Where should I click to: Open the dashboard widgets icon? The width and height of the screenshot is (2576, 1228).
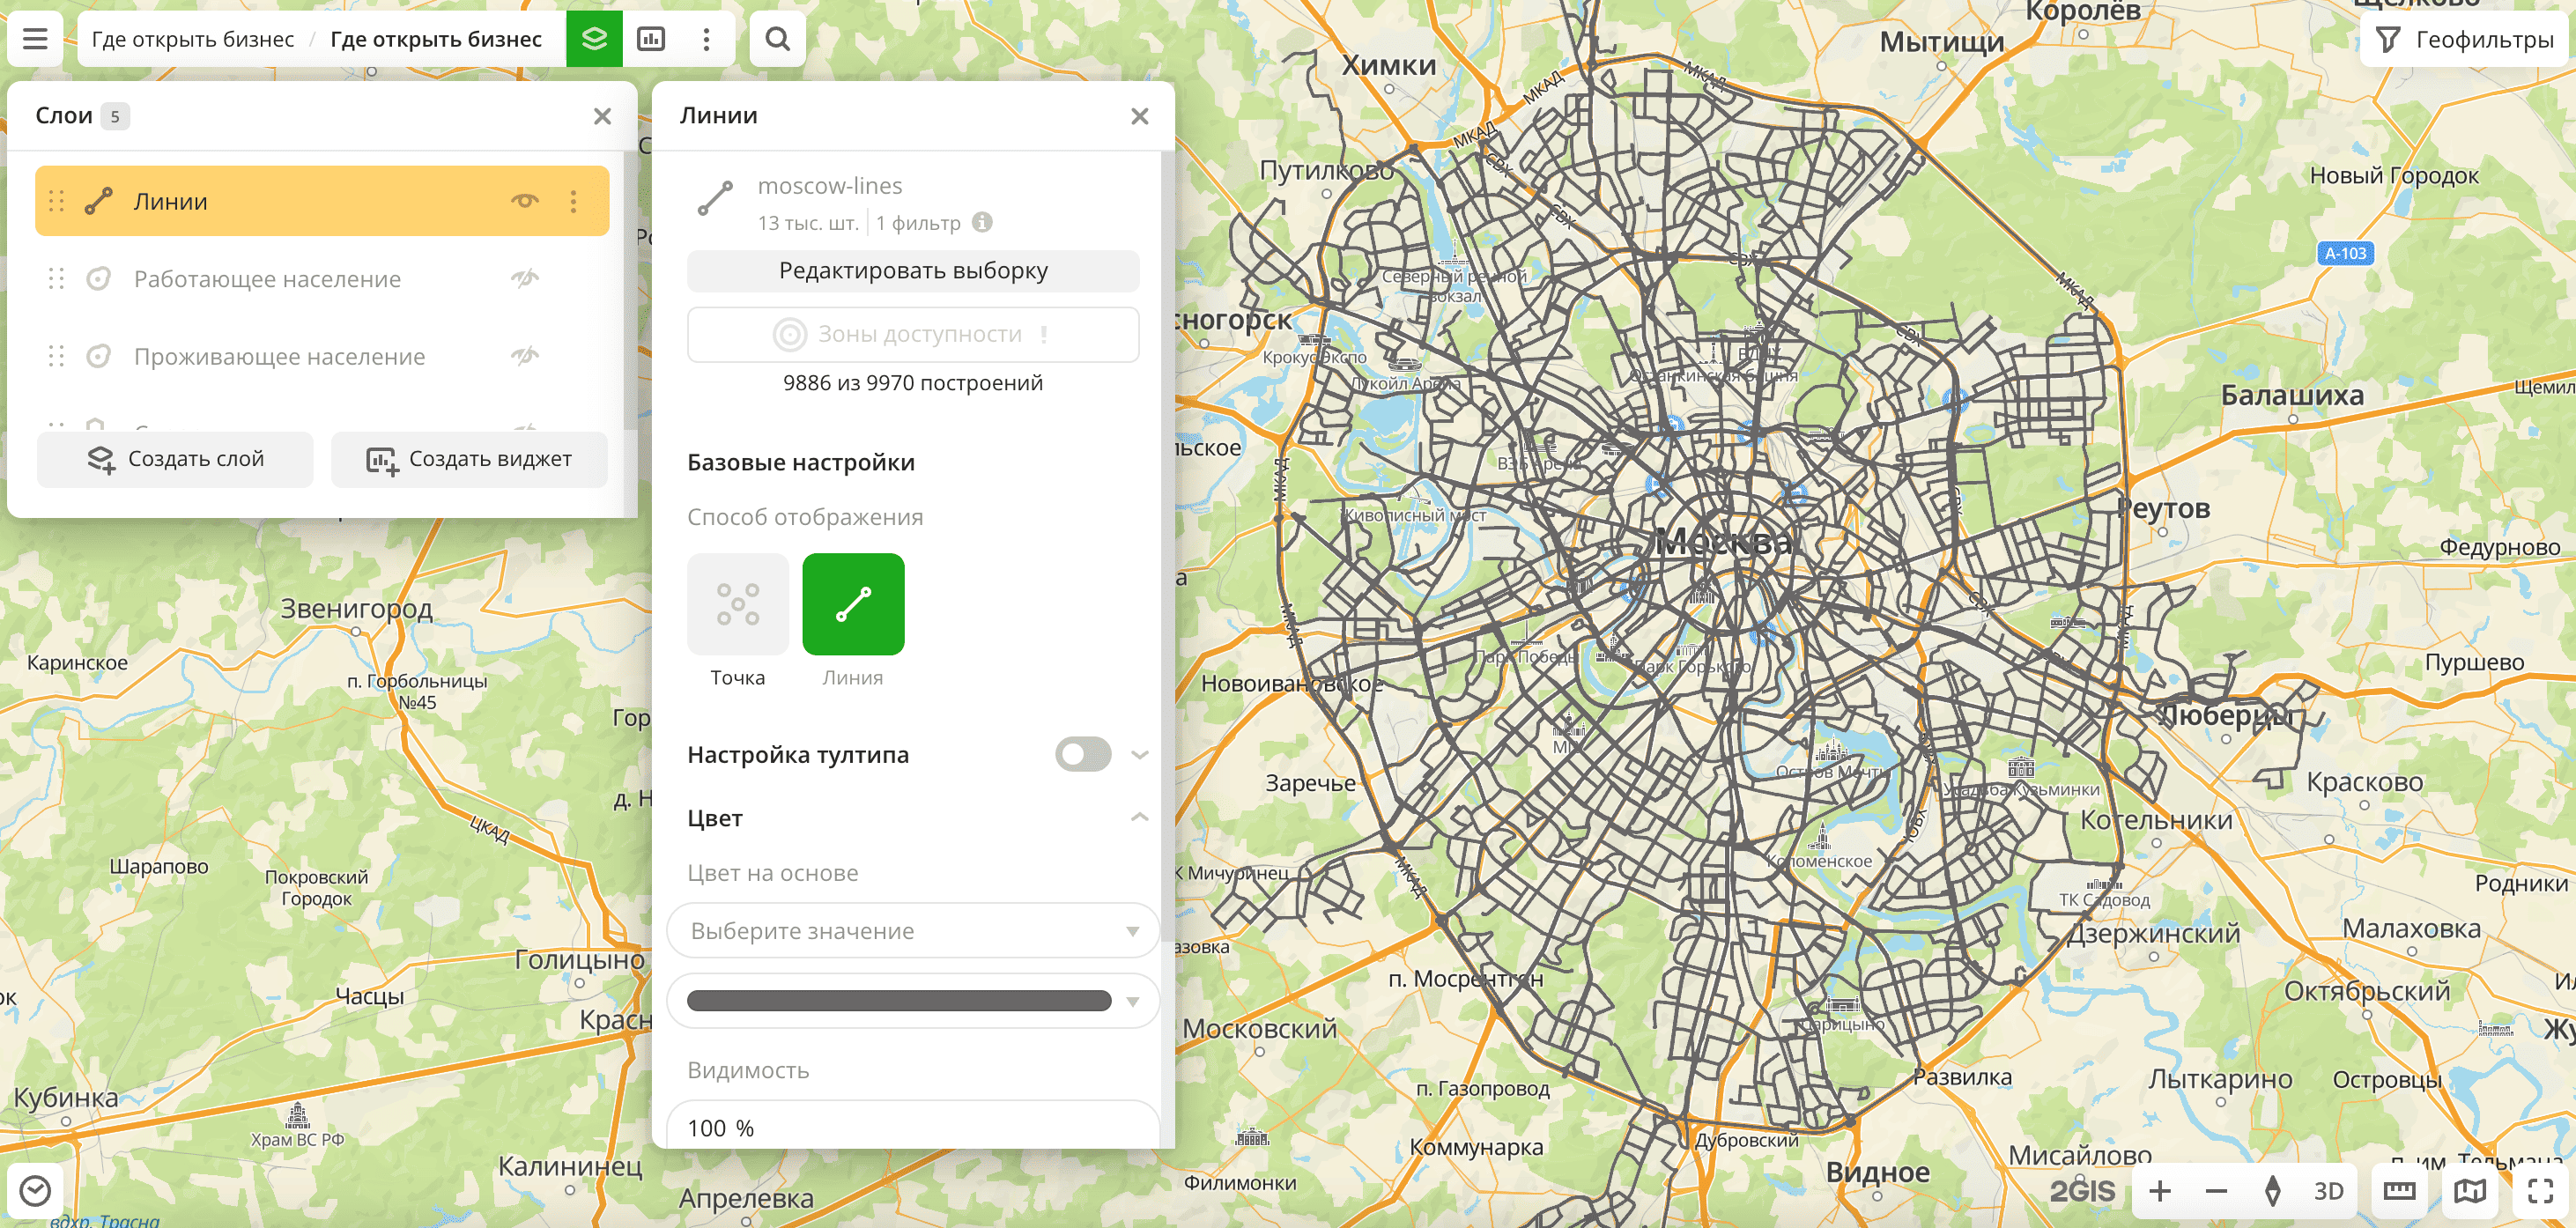coord(651,39)
